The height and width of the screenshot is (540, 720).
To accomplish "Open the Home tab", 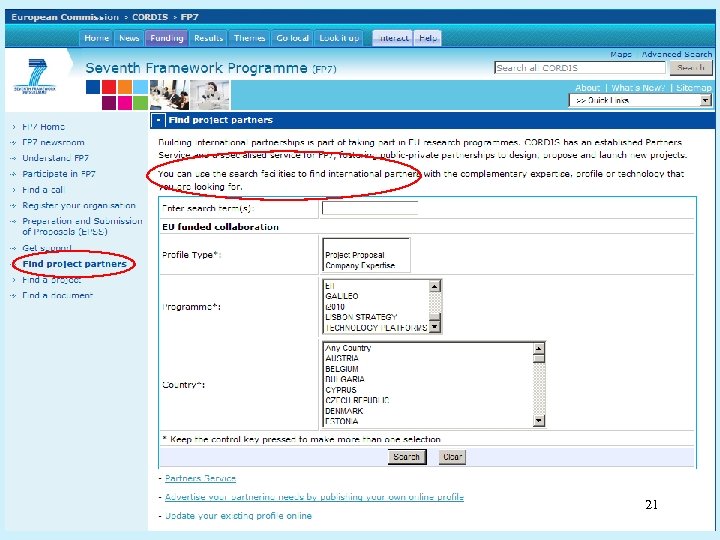I will pyautogui.click(x=96, y=38).
